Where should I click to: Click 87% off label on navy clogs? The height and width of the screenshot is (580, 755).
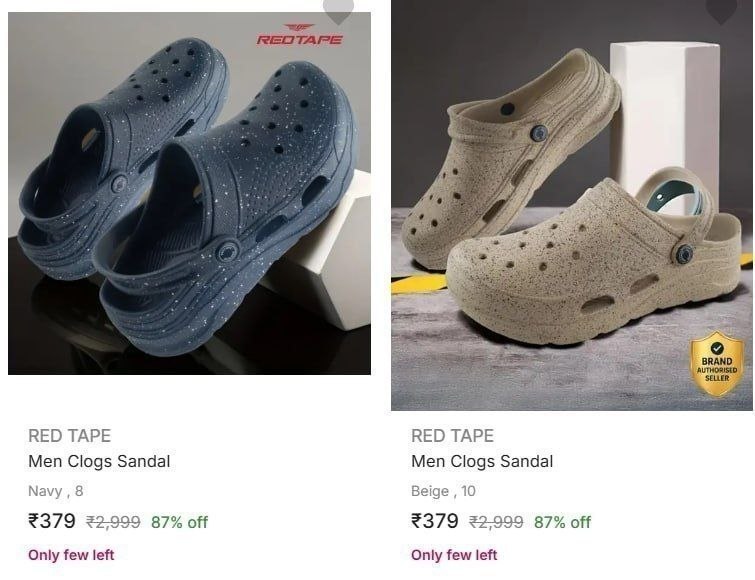180,522
